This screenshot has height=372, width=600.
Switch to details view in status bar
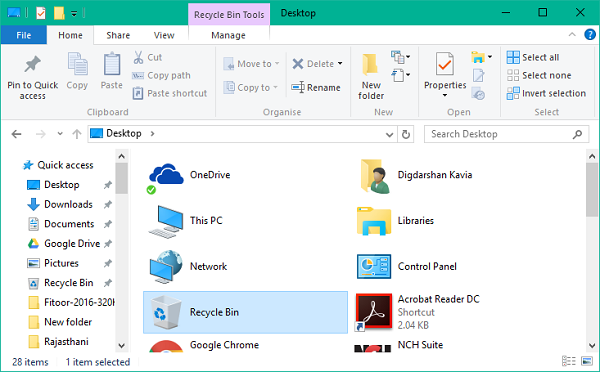(569, 361)
